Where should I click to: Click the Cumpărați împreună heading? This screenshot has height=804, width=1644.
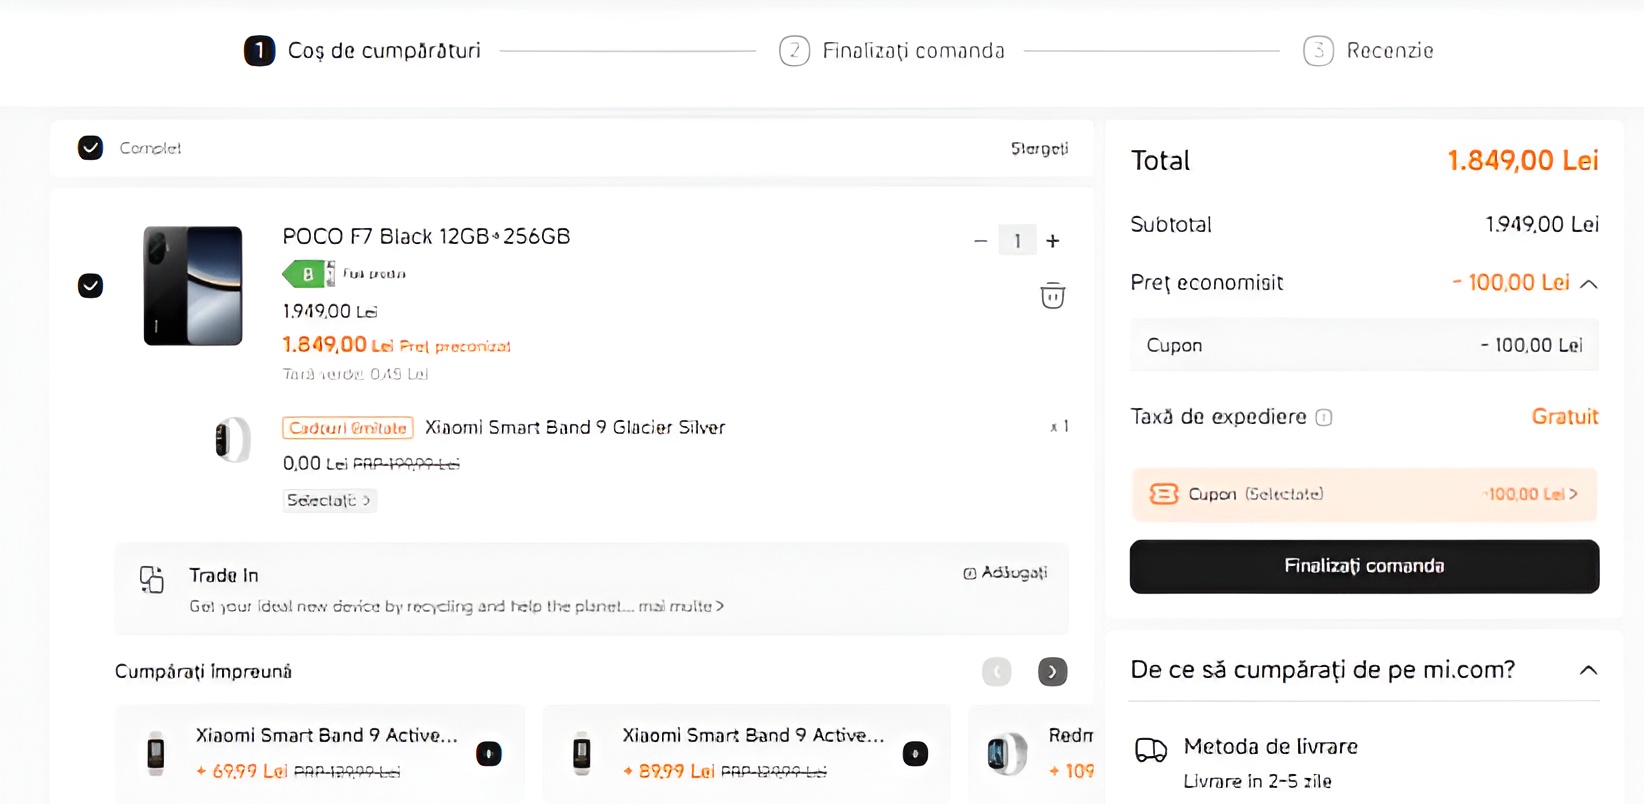203,672
